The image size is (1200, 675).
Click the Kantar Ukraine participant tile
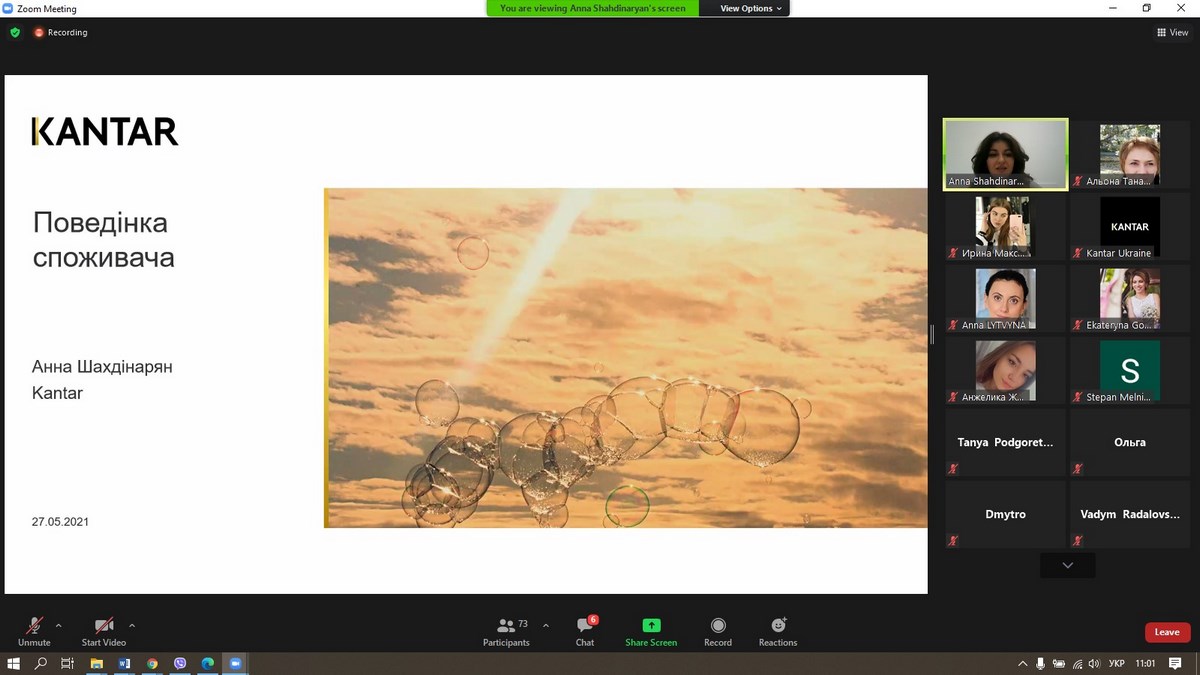[1129, 227]
